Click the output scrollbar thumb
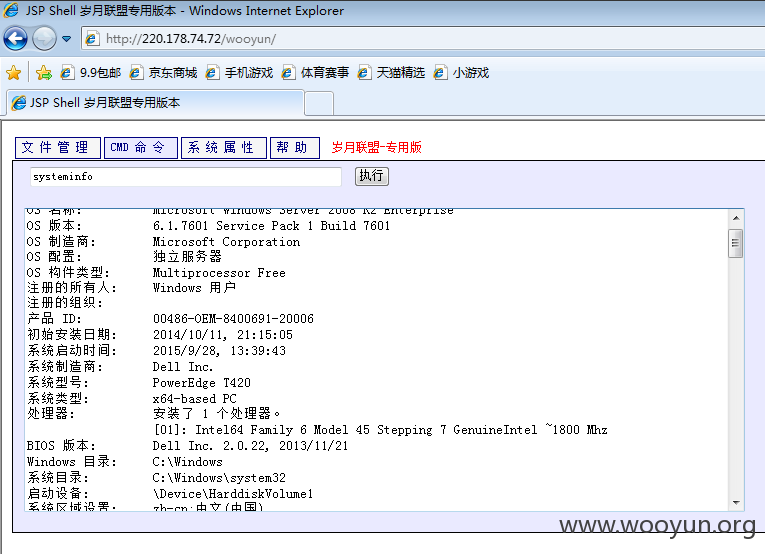The image size is (765, 554). [x=736, y=243]
